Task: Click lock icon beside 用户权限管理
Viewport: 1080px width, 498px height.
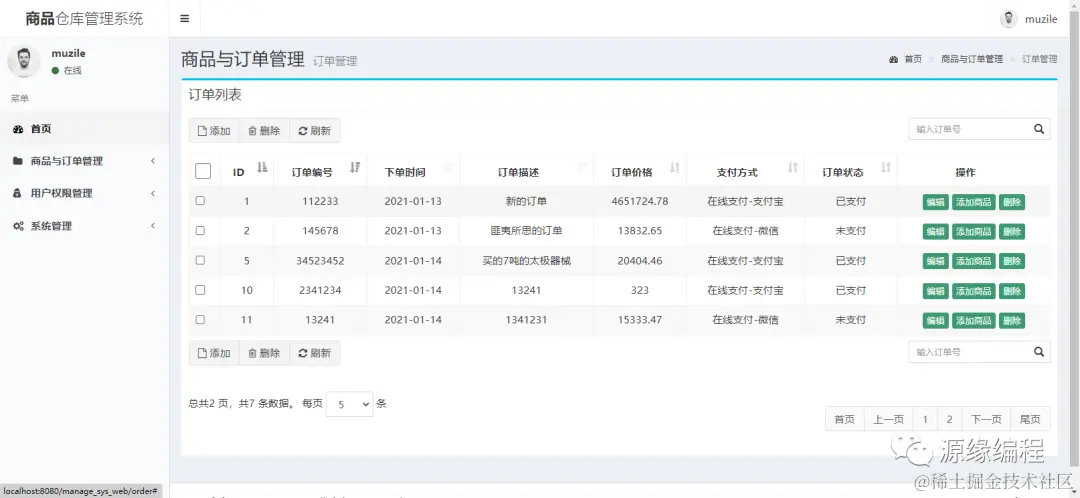Action: click(17, 194)
